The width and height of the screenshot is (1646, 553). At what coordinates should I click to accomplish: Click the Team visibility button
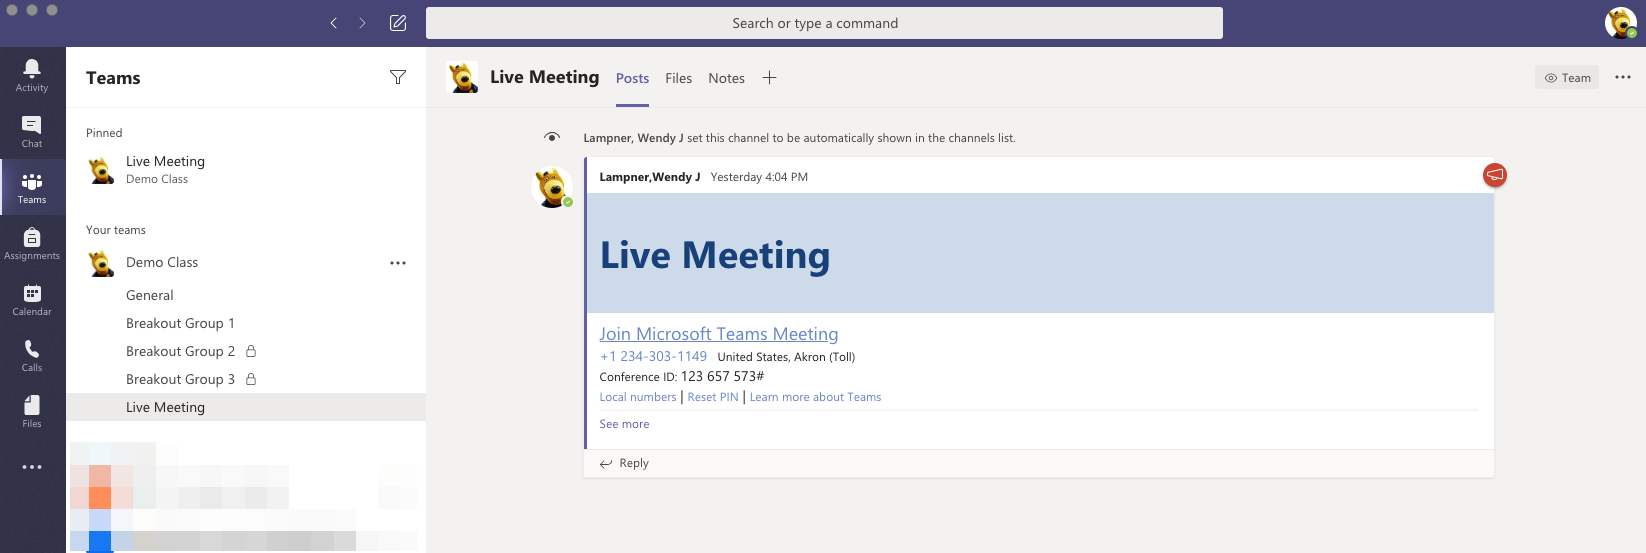pos(1567,78)
